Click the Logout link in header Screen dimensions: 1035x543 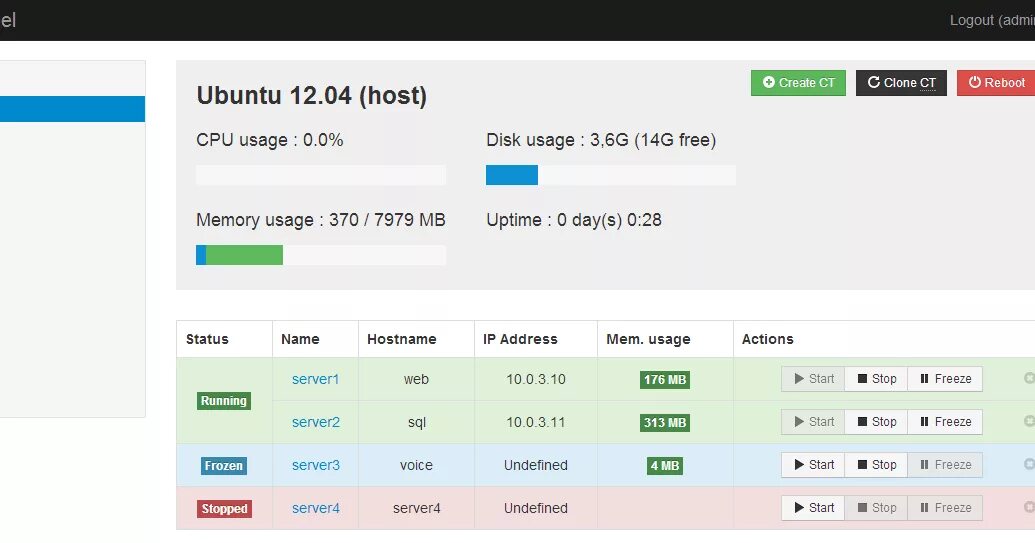(990, 20)
